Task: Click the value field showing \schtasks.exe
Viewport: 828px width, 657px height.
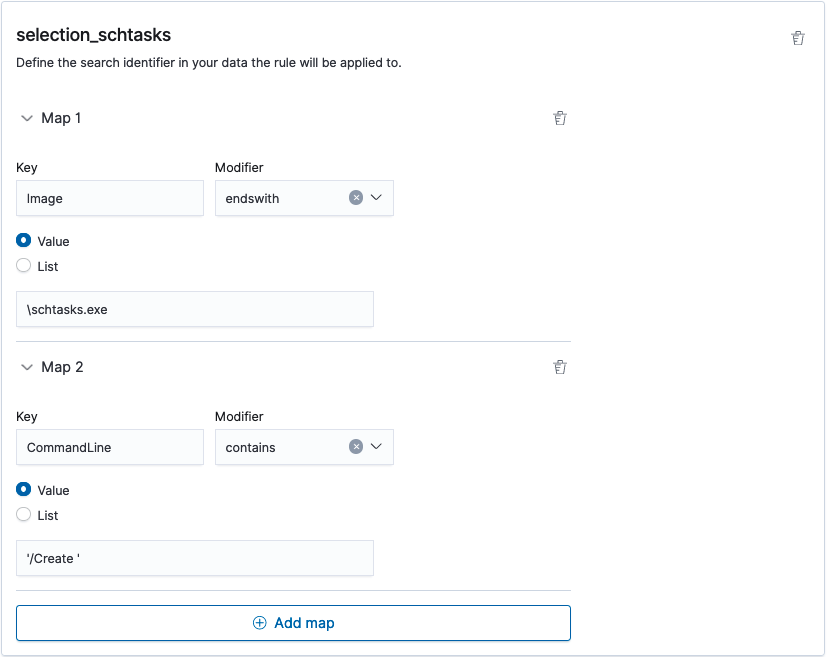Action: [x=194, y=308]
